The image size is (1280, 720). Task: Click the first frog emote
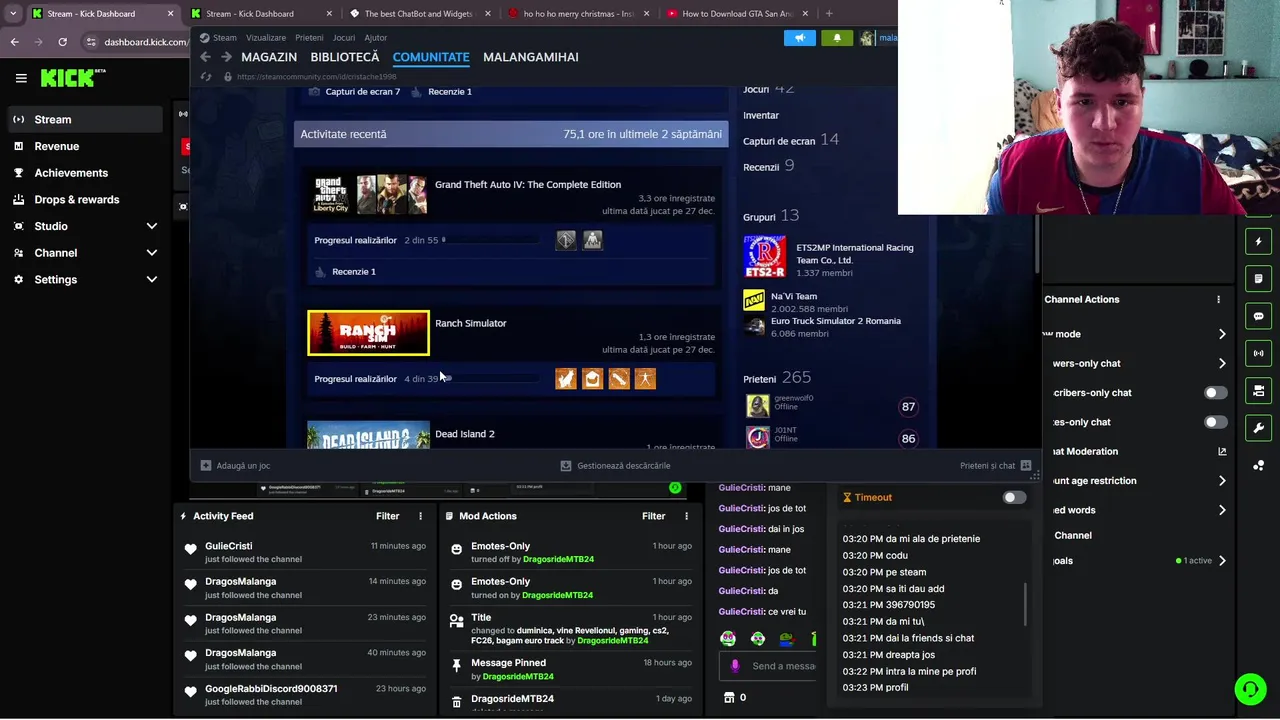(x=728, y=639)
